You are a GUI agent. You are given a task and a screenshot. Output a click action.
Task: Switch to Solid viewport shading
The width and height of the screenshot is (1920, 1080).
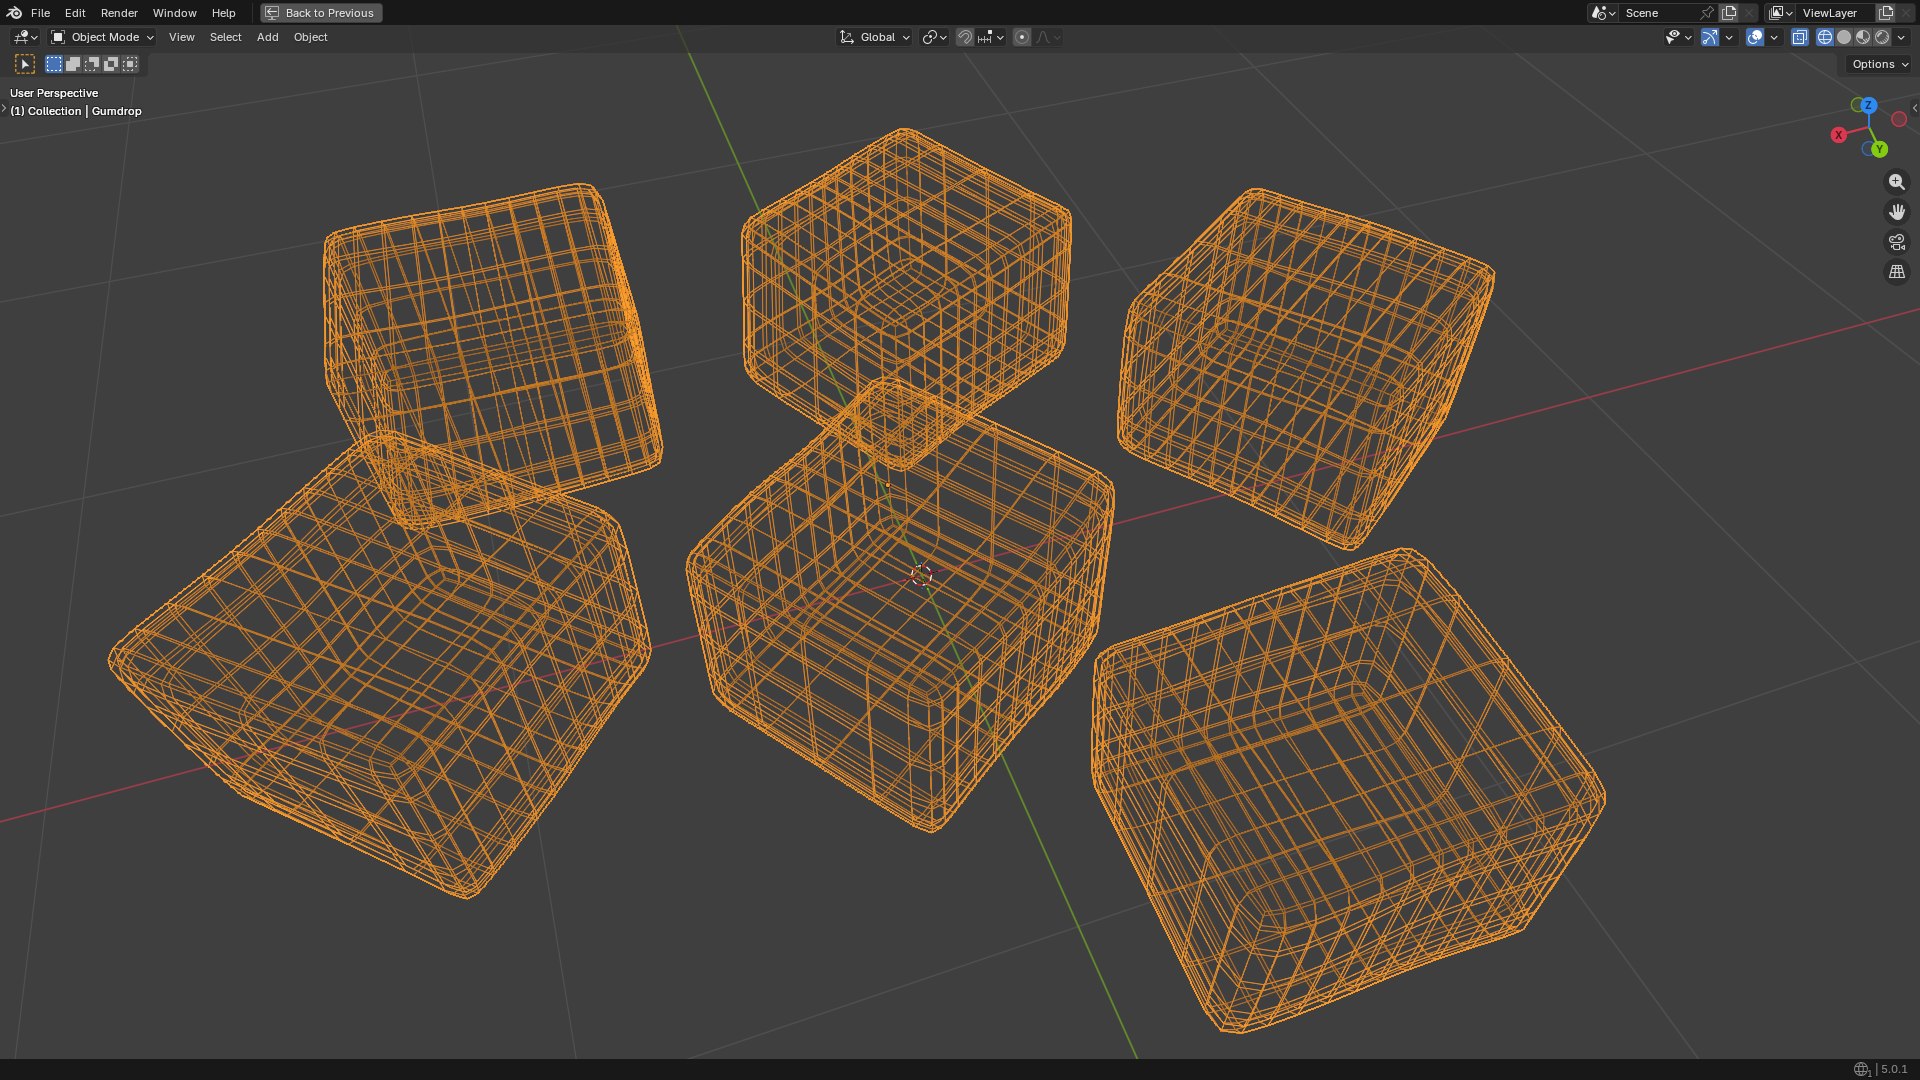[1844, 37]
